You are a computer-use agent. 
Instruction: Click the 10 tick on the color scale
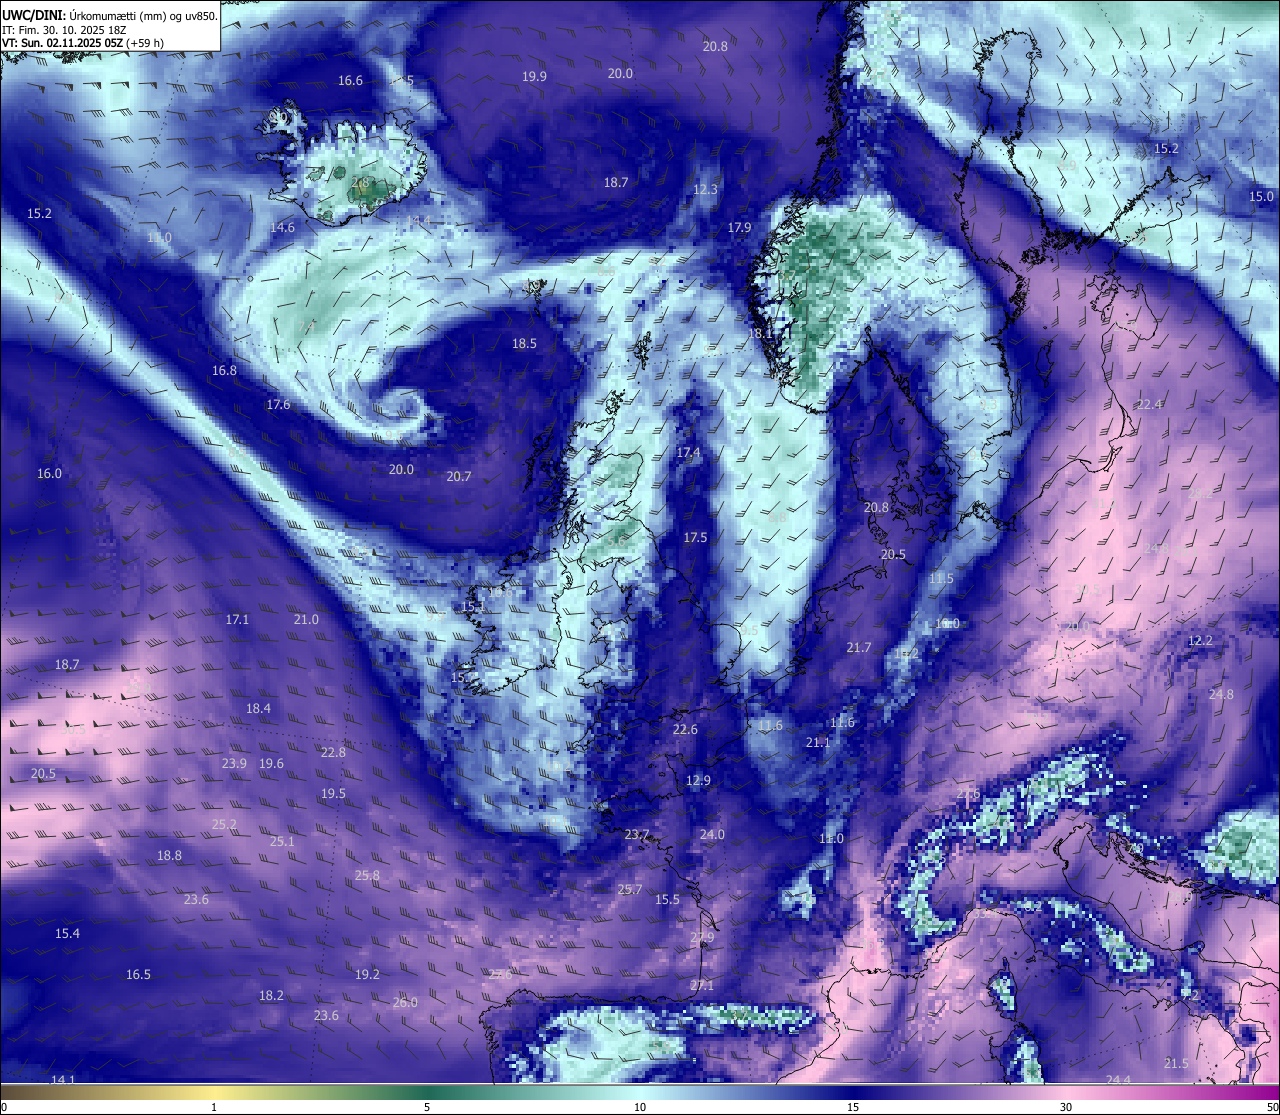tap(640, 1107)
